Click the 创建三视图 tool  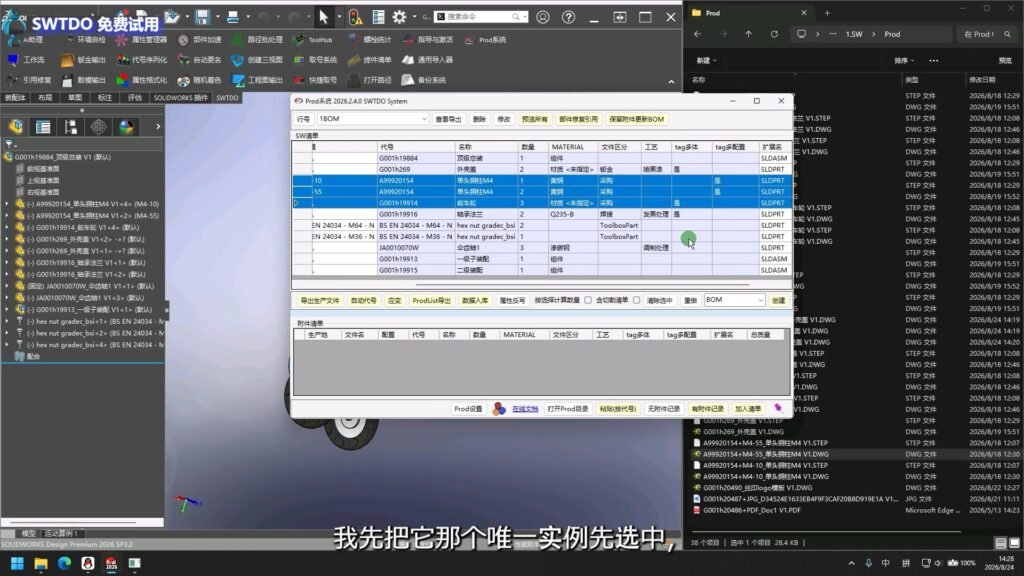257,60
